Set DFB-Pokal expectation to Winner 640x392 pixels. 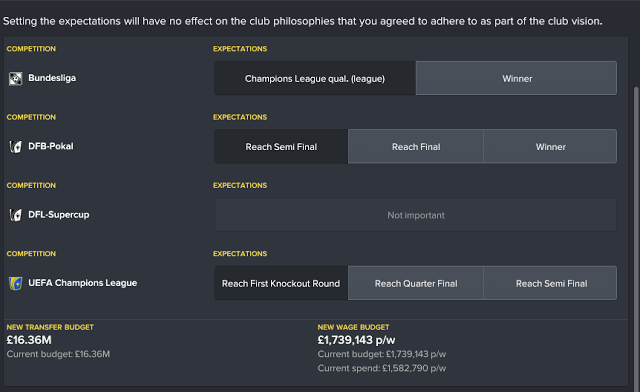[550, 147]
